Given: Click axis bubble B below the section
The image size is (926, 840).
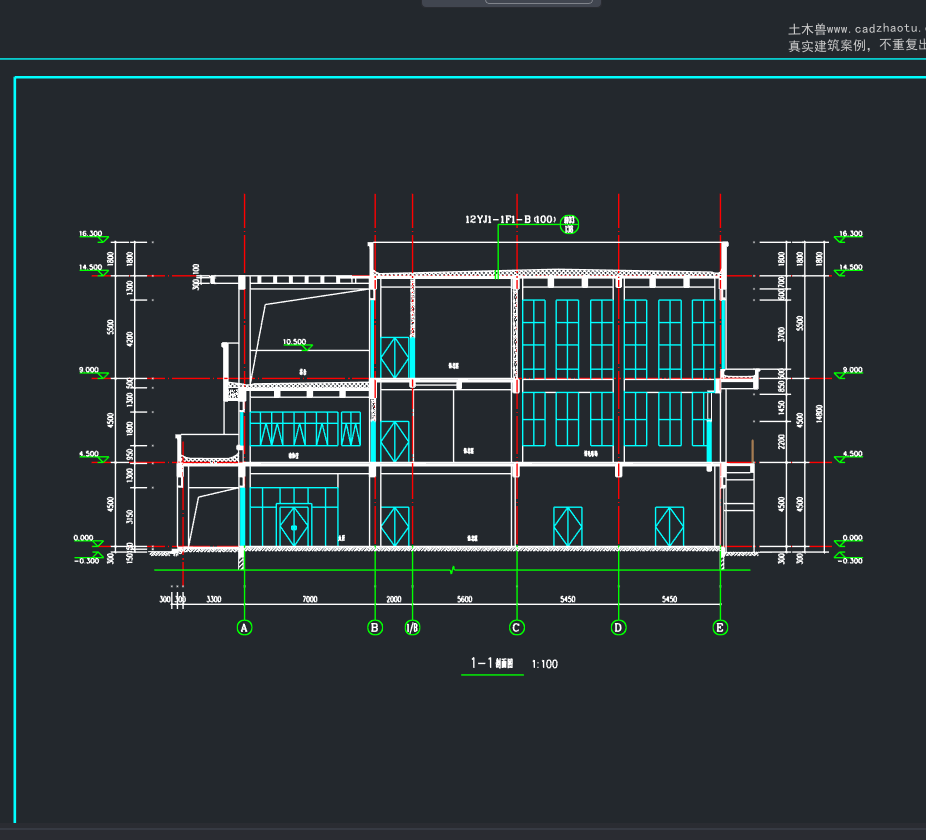Looking at the screenshot, I should tap(375, 627).
